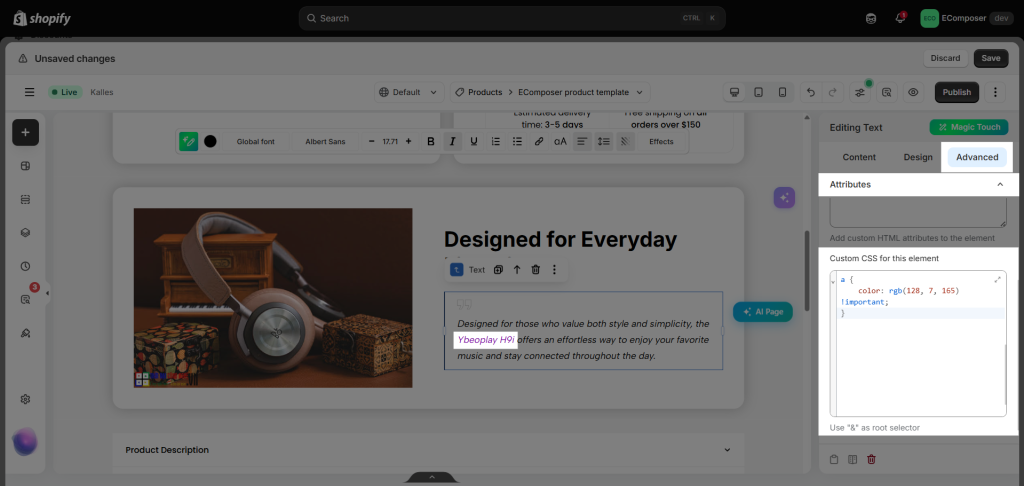
Task: Redo the last change
Action: click(x=832, y=92)
